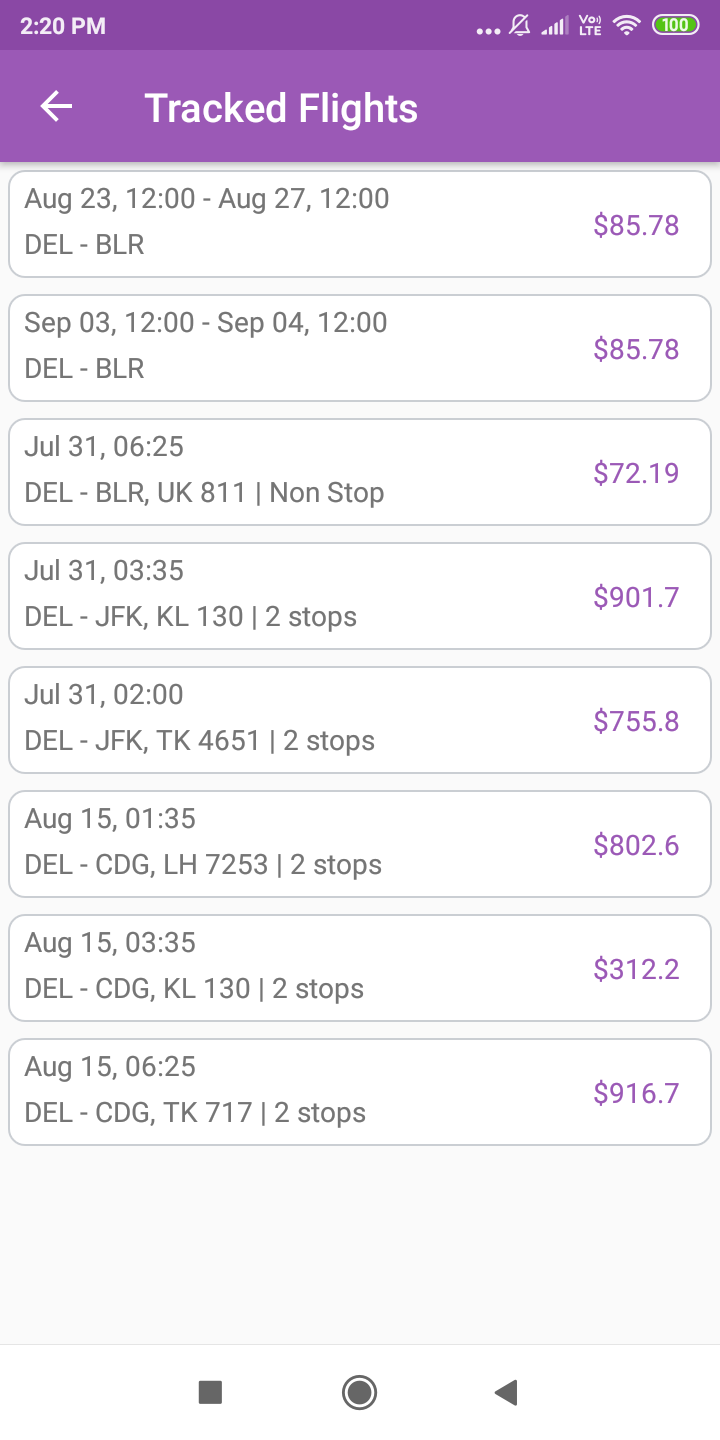Viewport: 720px width, 1440px height.
Task: Tap the $901.7 price
Action: coord(636,597)
